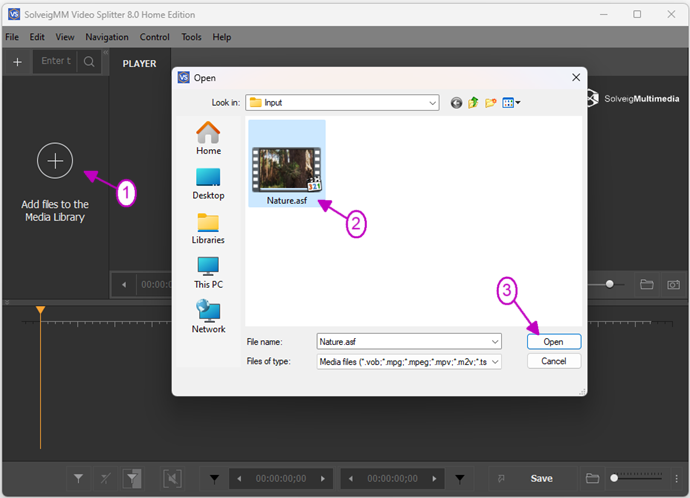Click the orange timeline cursor marker
Screen dimensions: 690x498
click(x=40, y=310)
